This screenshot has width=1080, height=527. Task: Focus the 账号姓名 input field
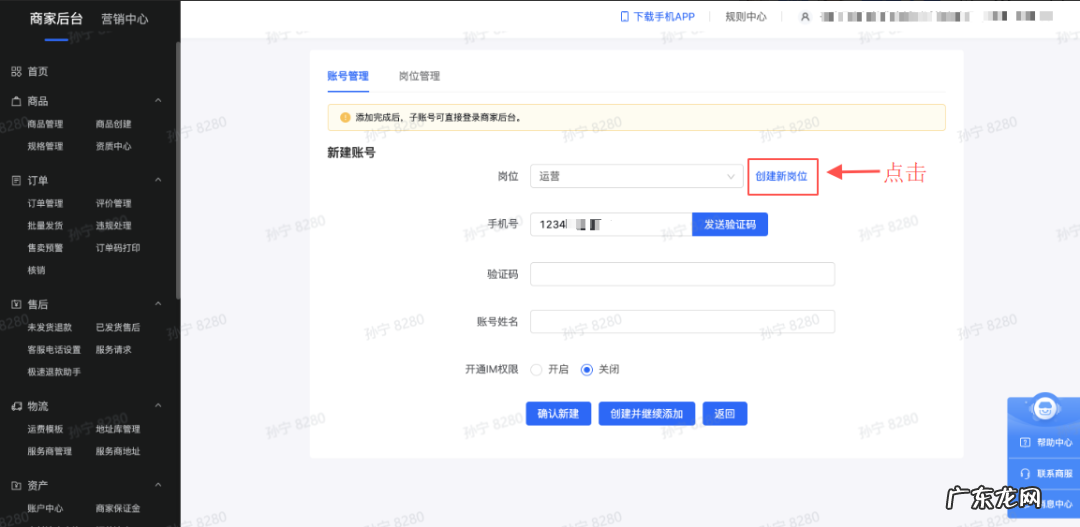point(683,322)
